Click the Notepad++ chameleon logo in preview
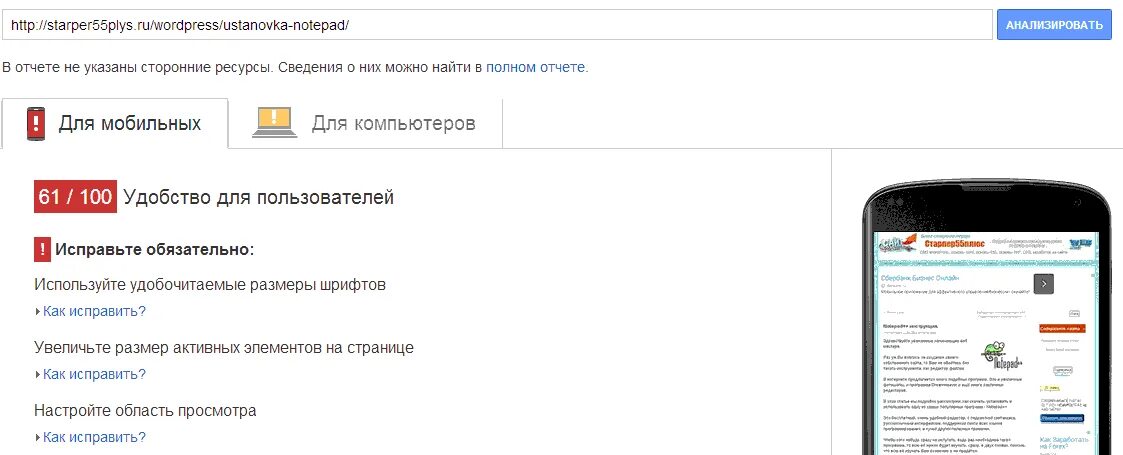This screenshot has height=455, width=1123. [1002, 353]
